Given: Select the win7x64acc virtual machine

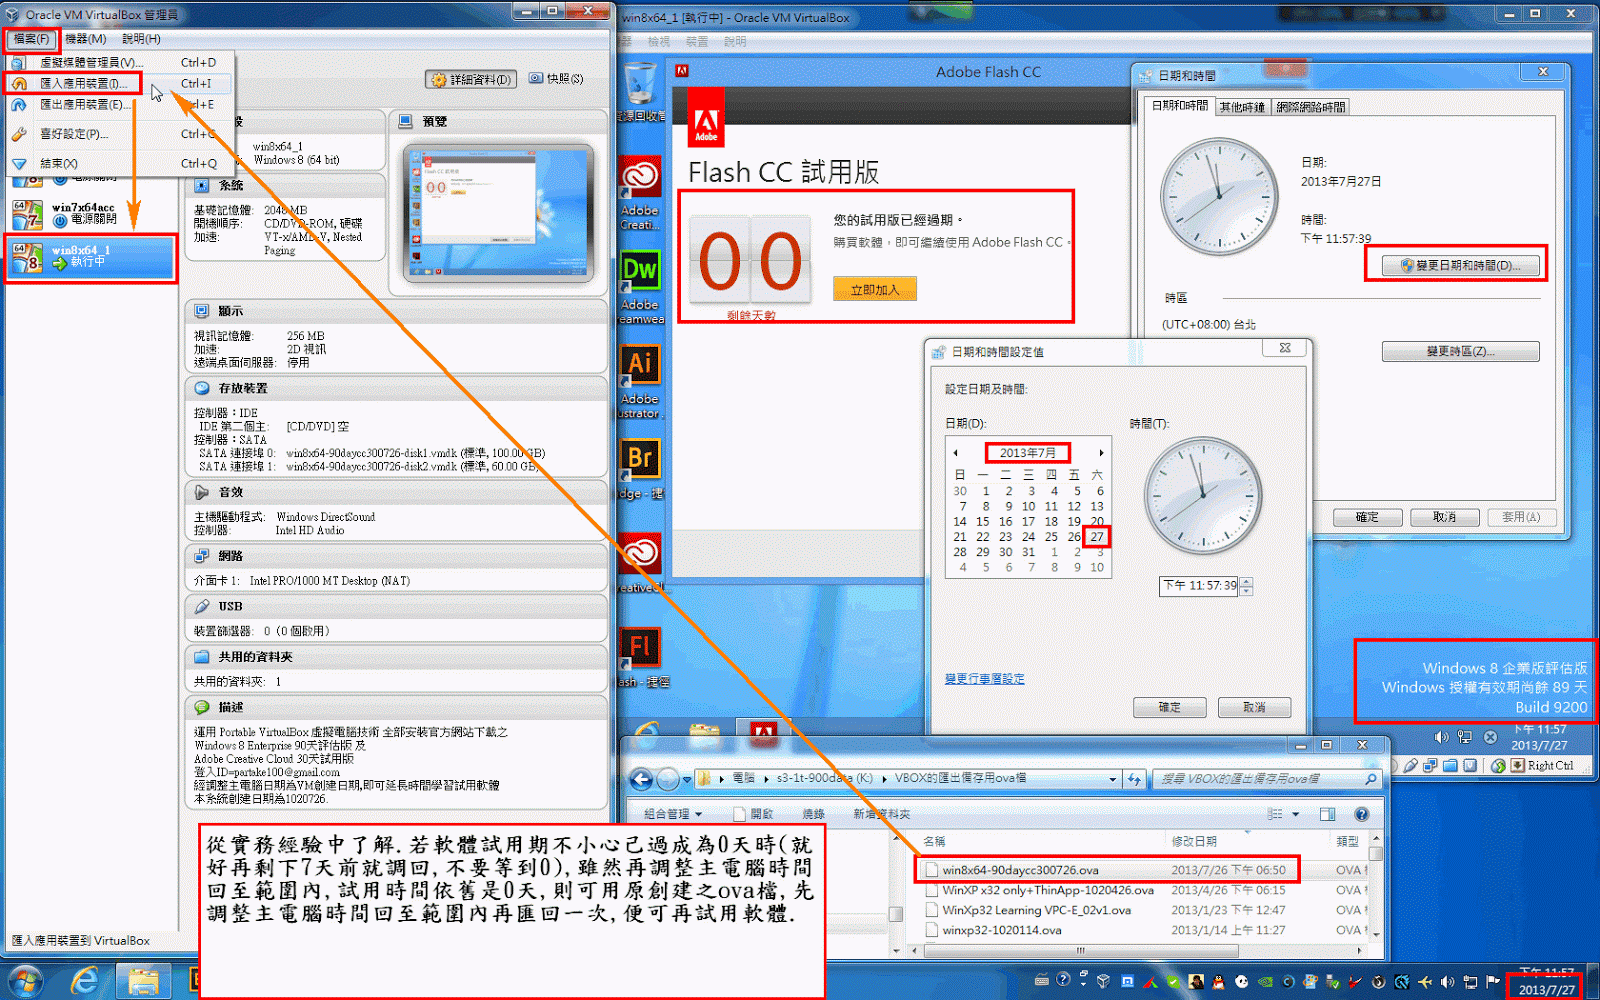Looking at the screenshot, I should 92,214.
